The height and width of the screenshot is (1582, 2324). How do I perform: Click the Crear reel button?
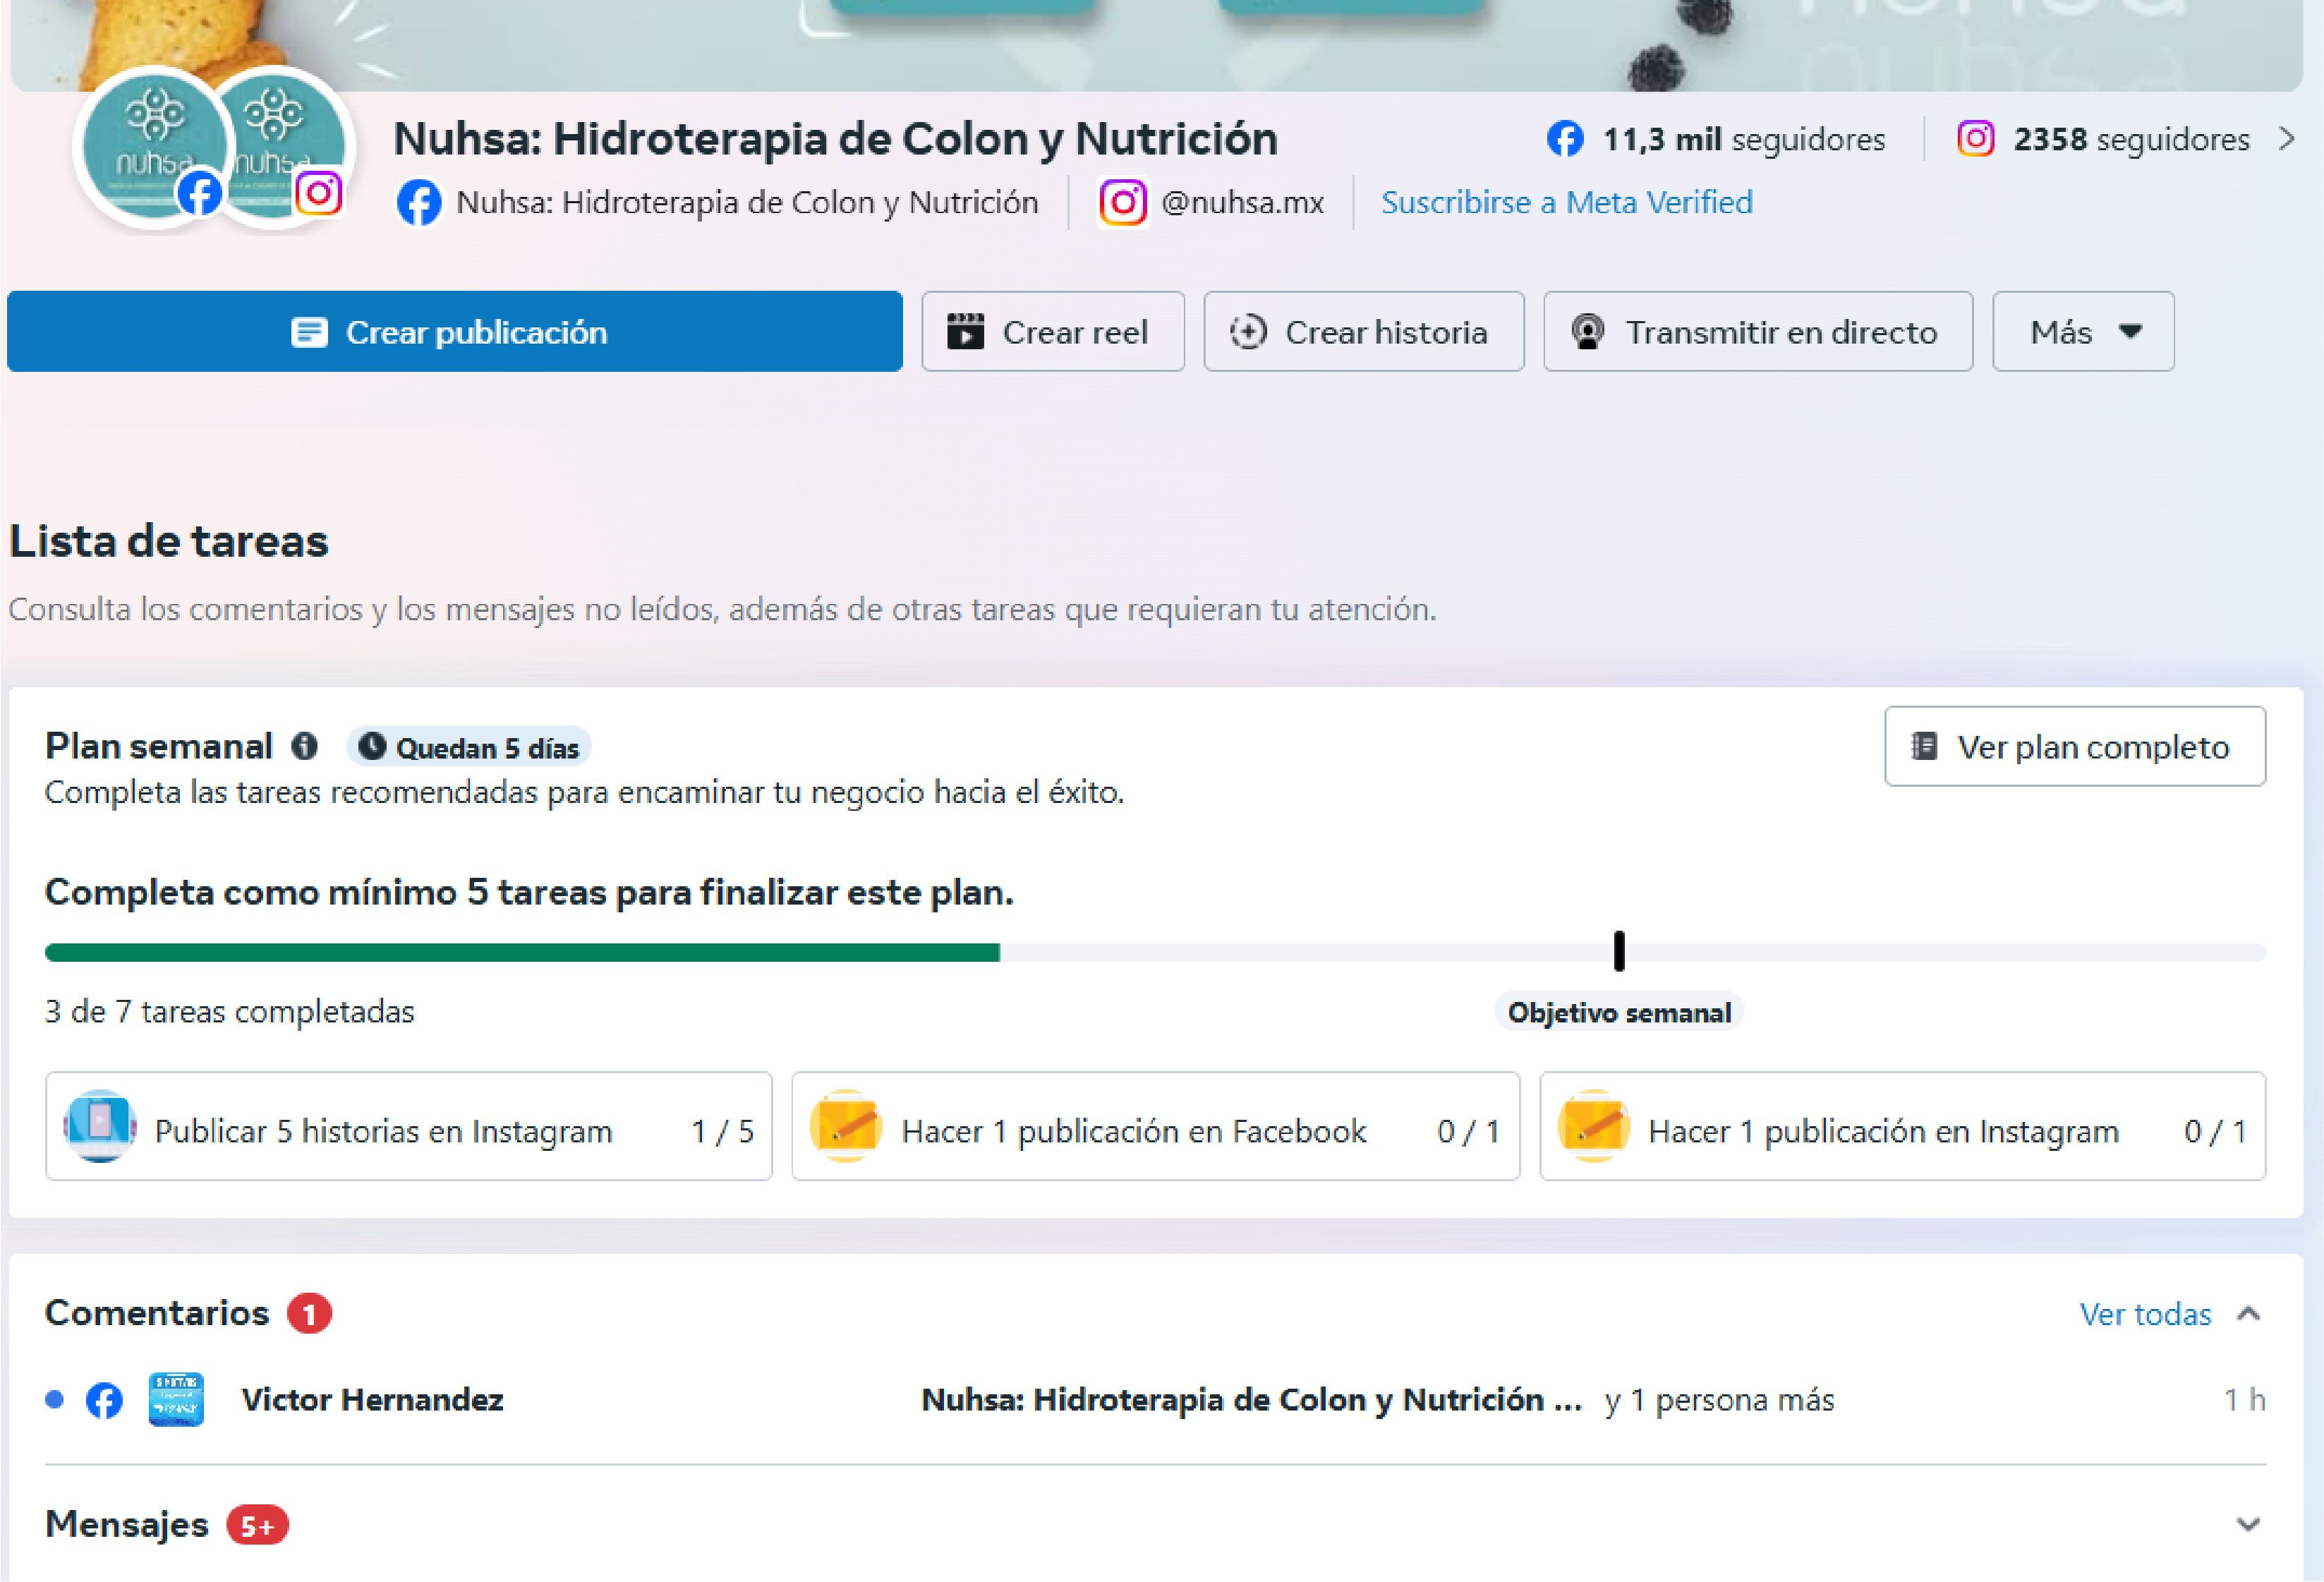1053,332
